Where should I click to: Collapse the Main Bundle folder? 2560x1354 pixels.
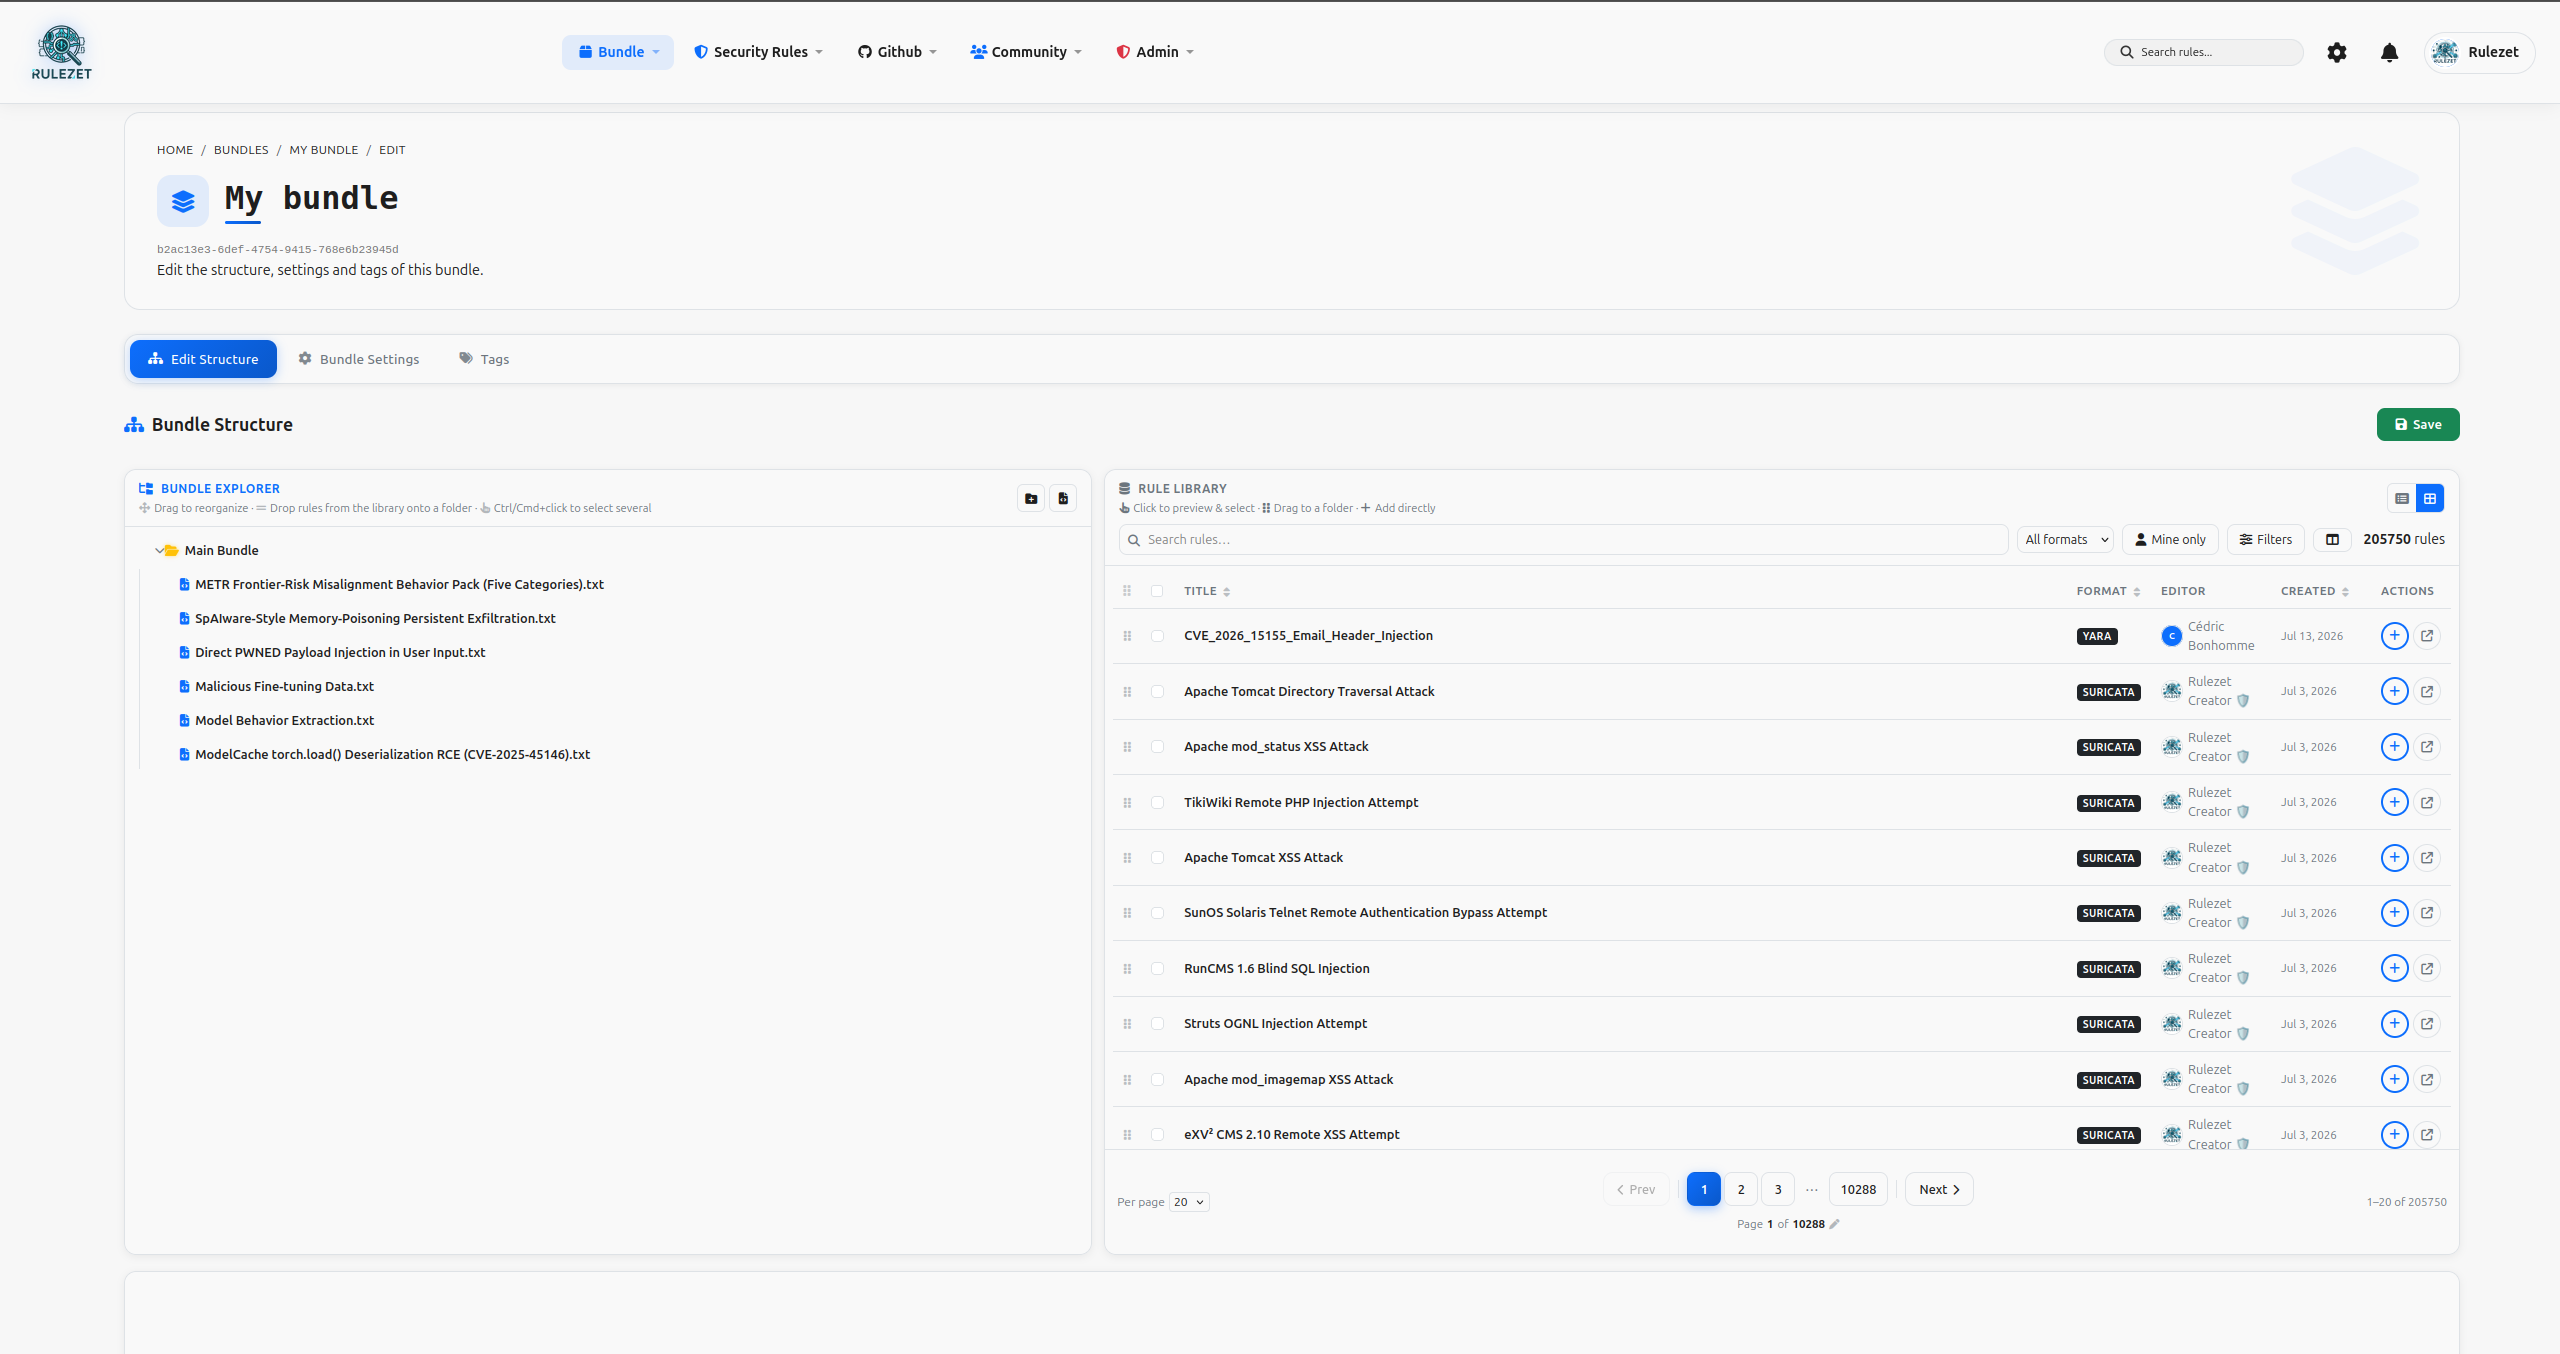[159, 550]
